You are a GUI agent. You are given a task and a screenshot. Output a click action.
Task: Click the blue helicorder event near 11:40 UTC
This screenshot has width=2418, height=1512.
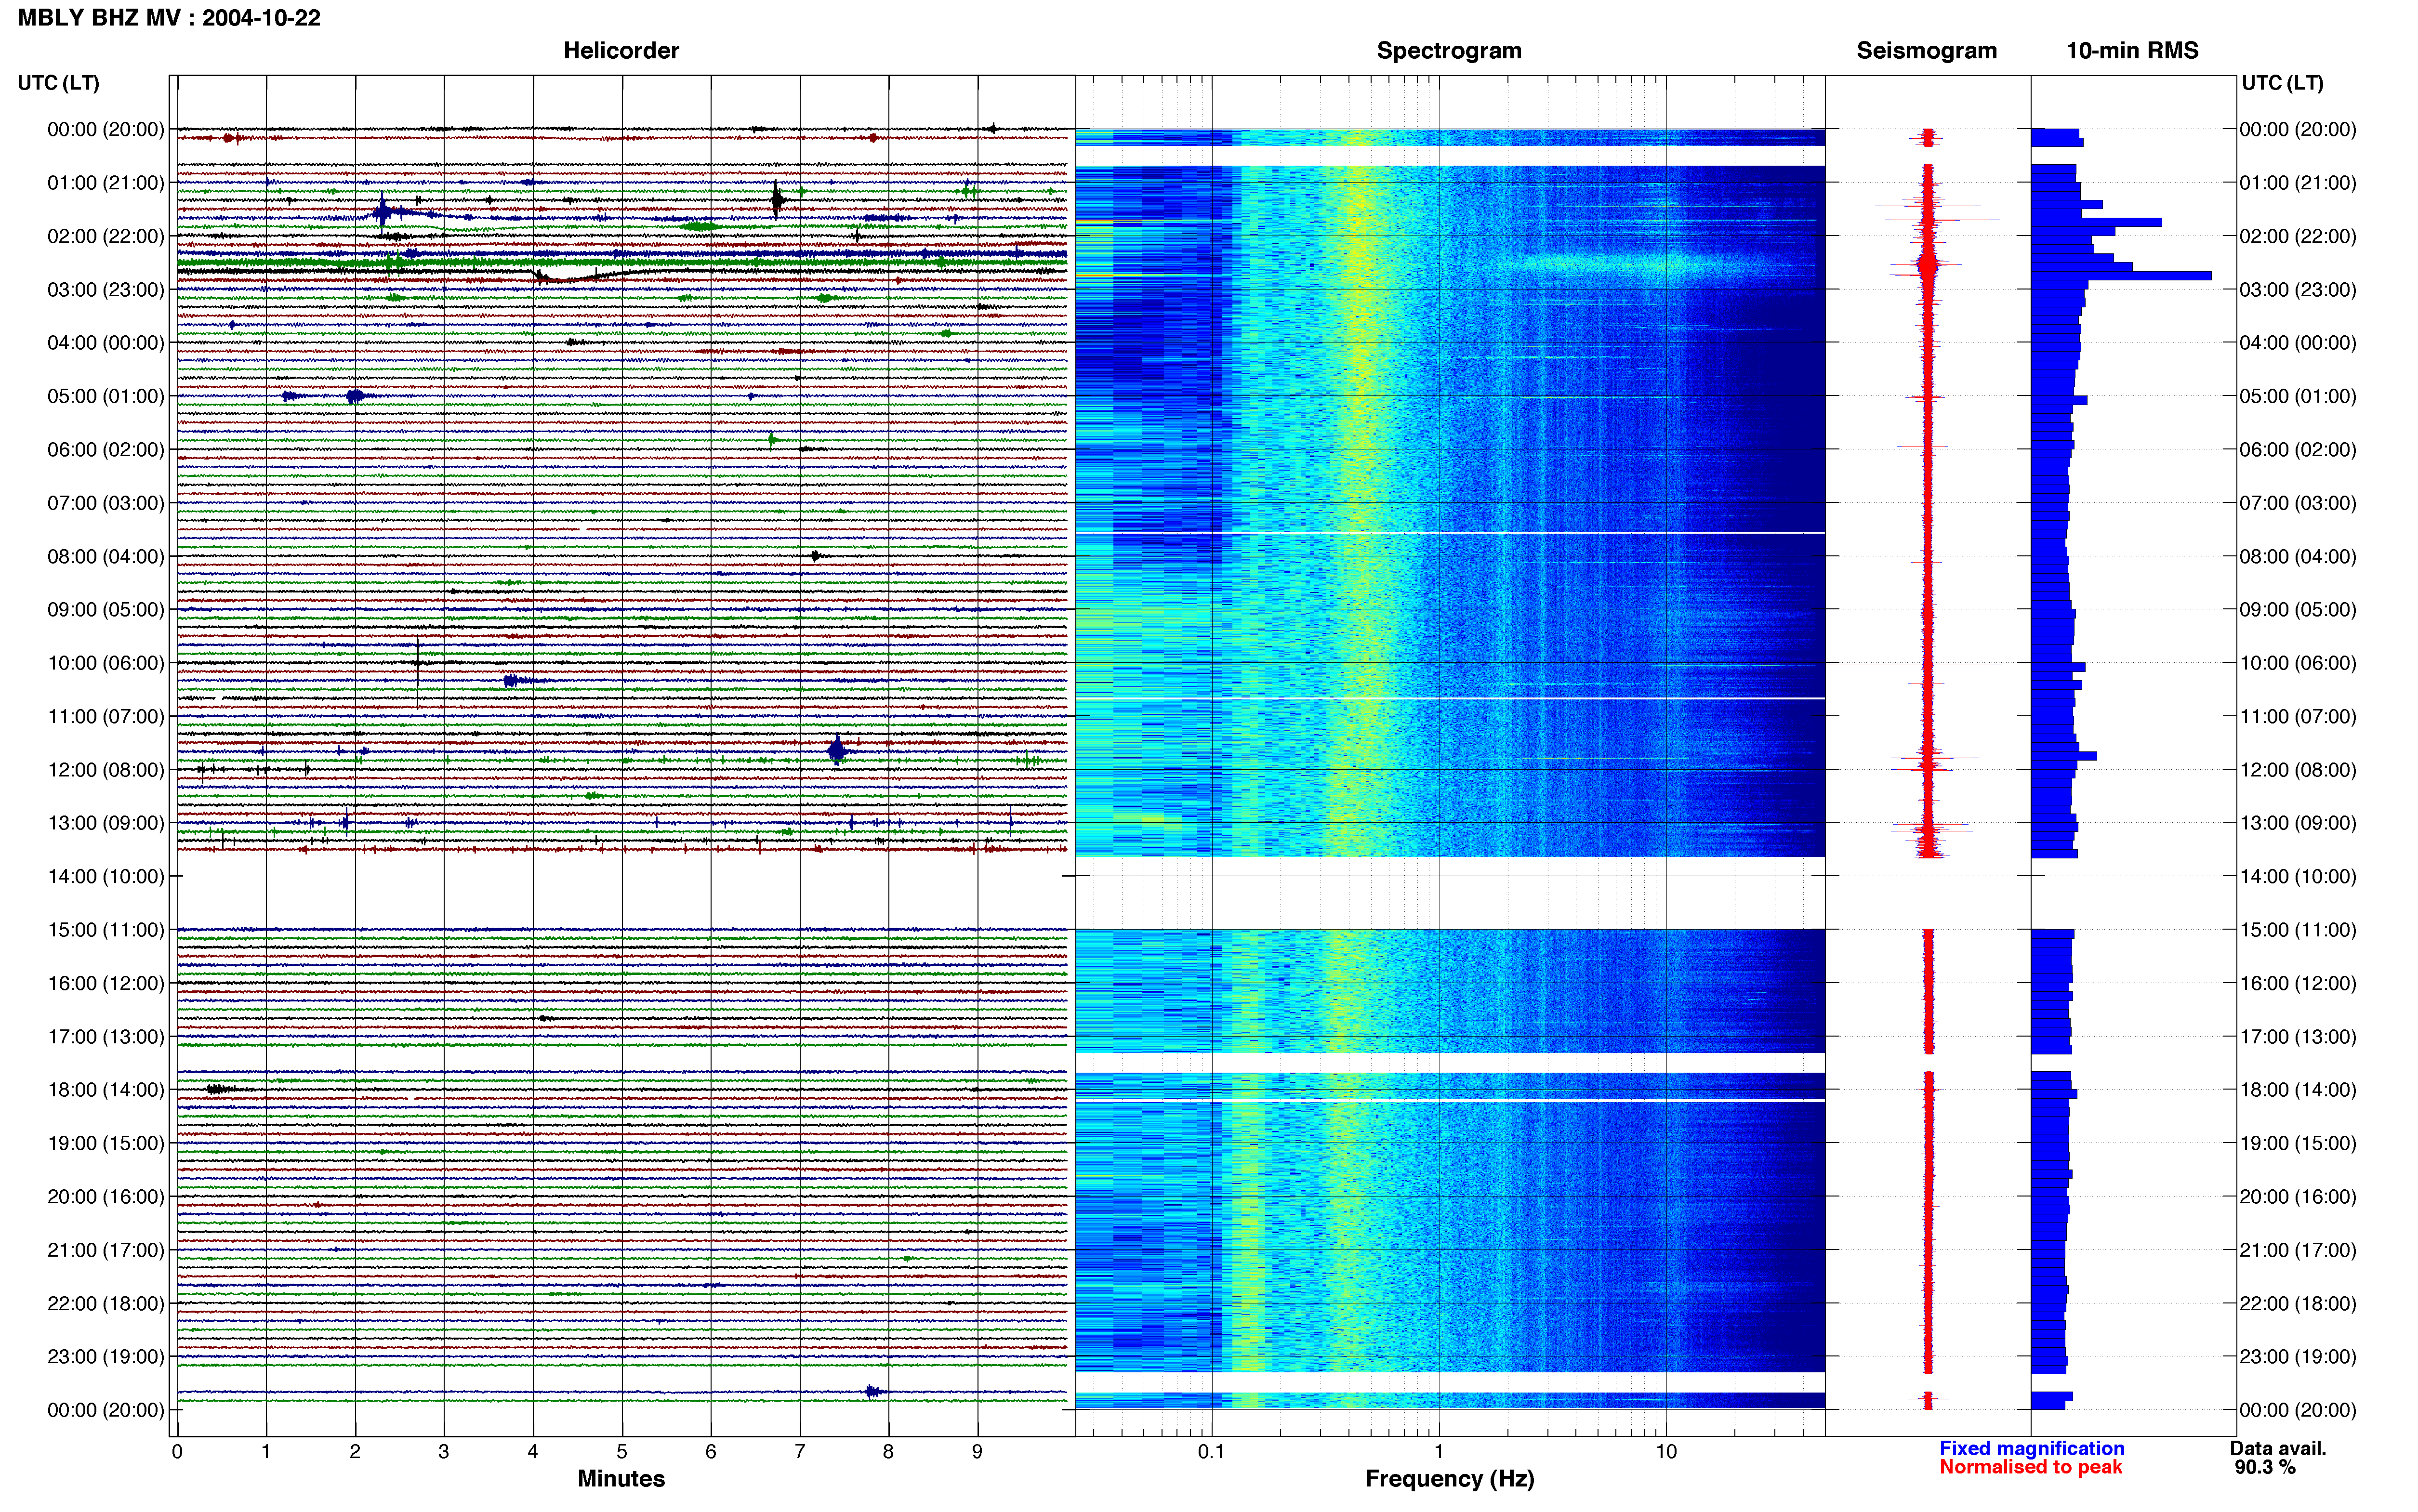(x=837, y=750)
